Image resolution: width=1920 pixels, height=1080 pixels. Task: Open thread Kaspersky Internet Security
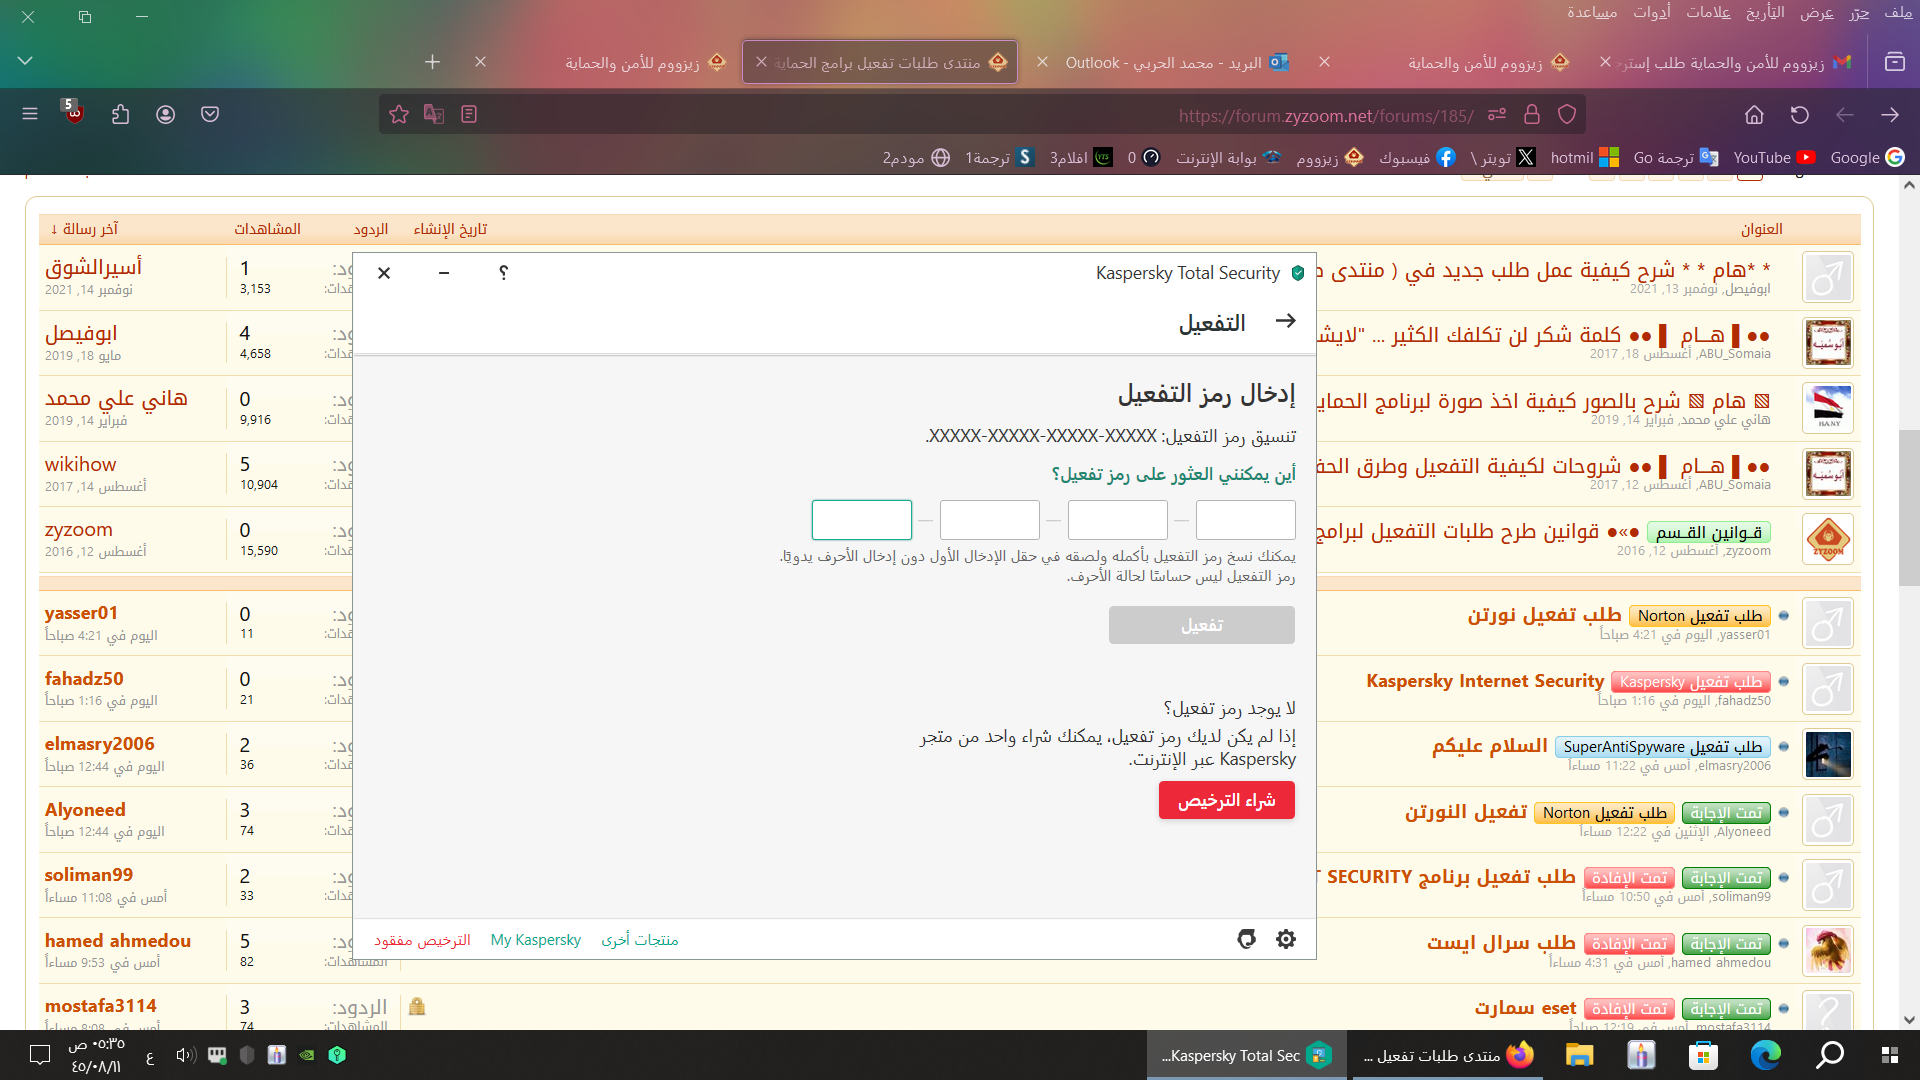coord(1485,680)
